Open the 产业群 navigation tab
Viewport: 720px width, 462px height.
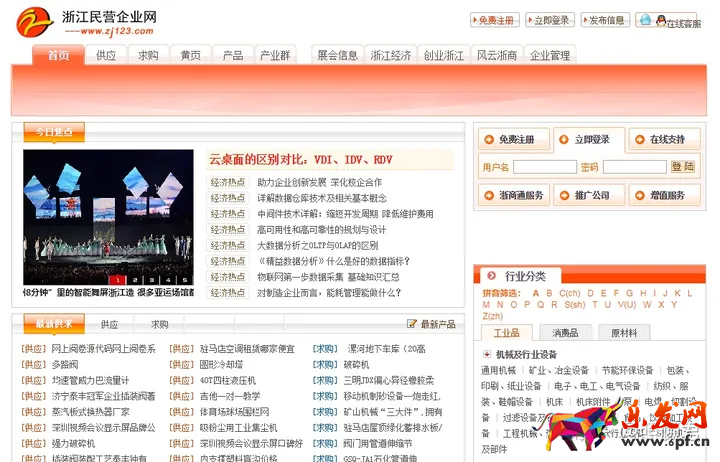click(275, 56)
